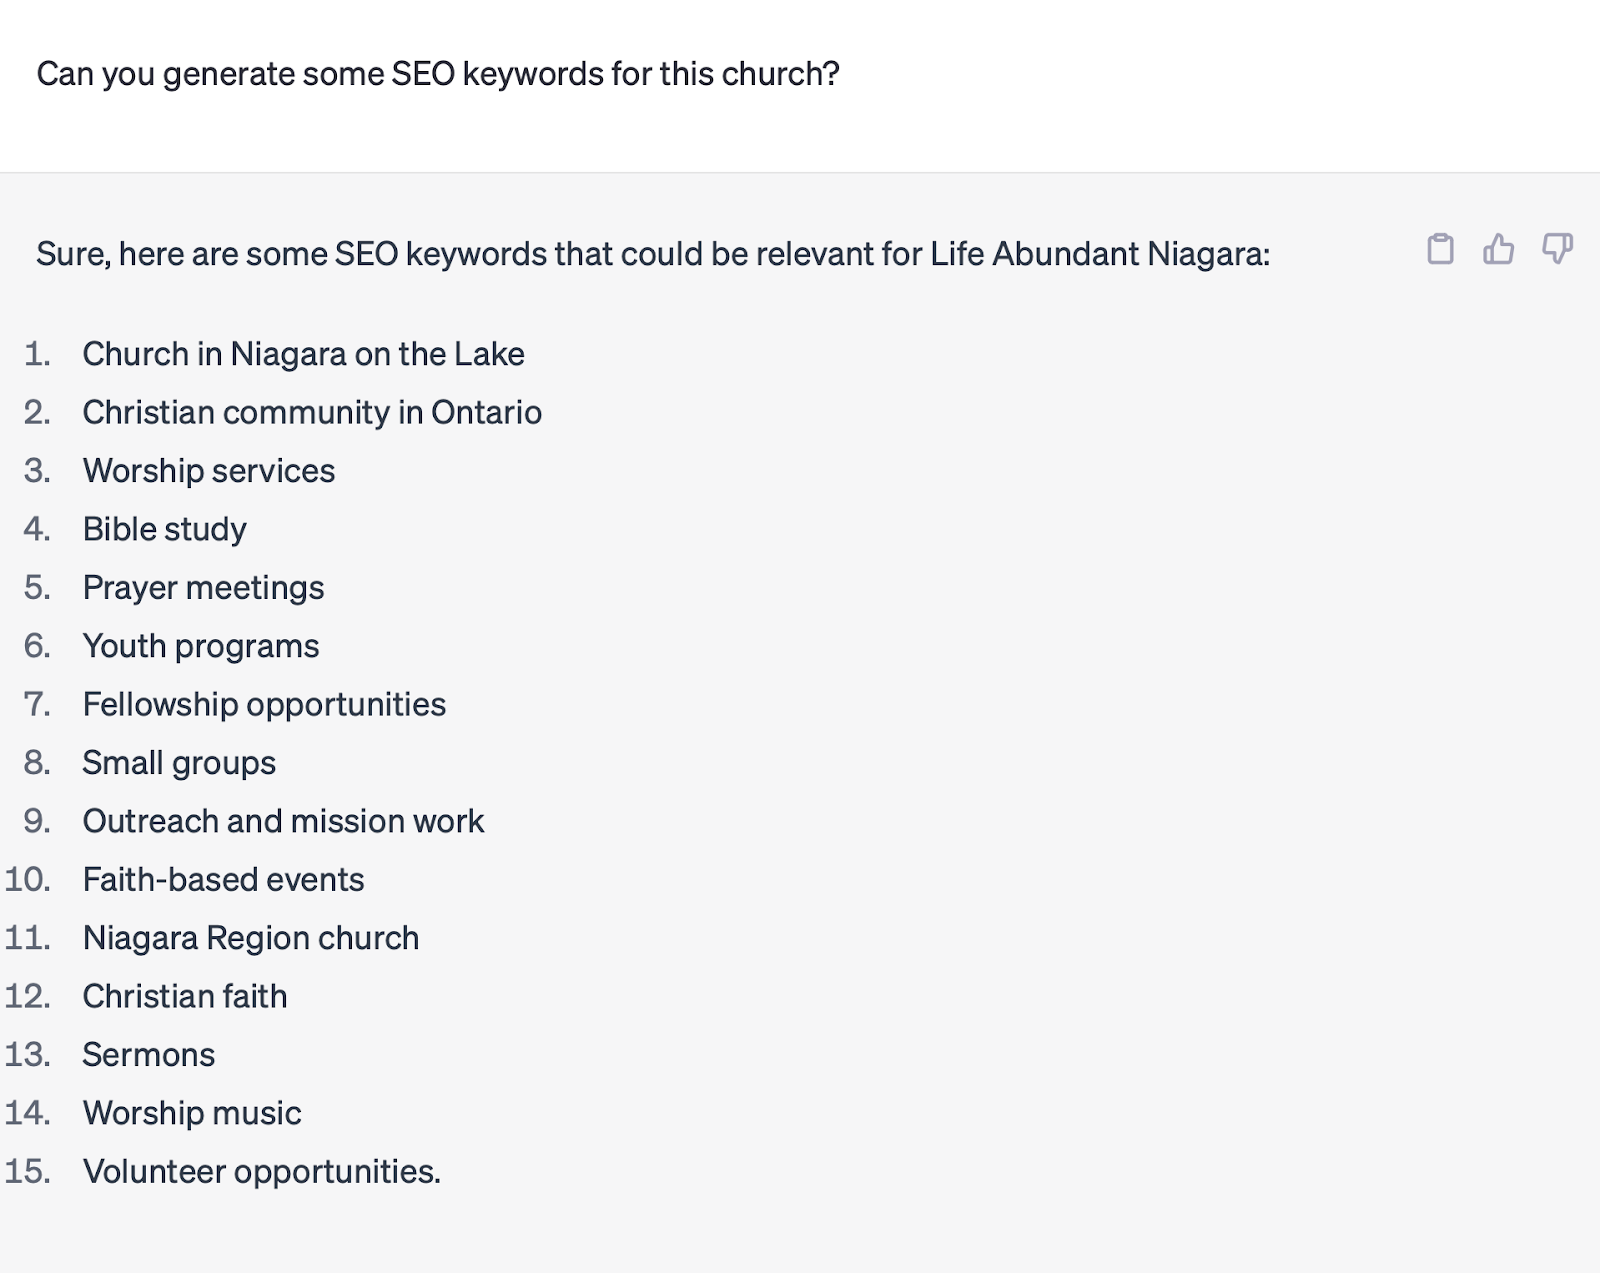This screenshot has width=1600, height=1273.
Task: Click the 'Faith-based events' keyword
Action: coord(224,879)
